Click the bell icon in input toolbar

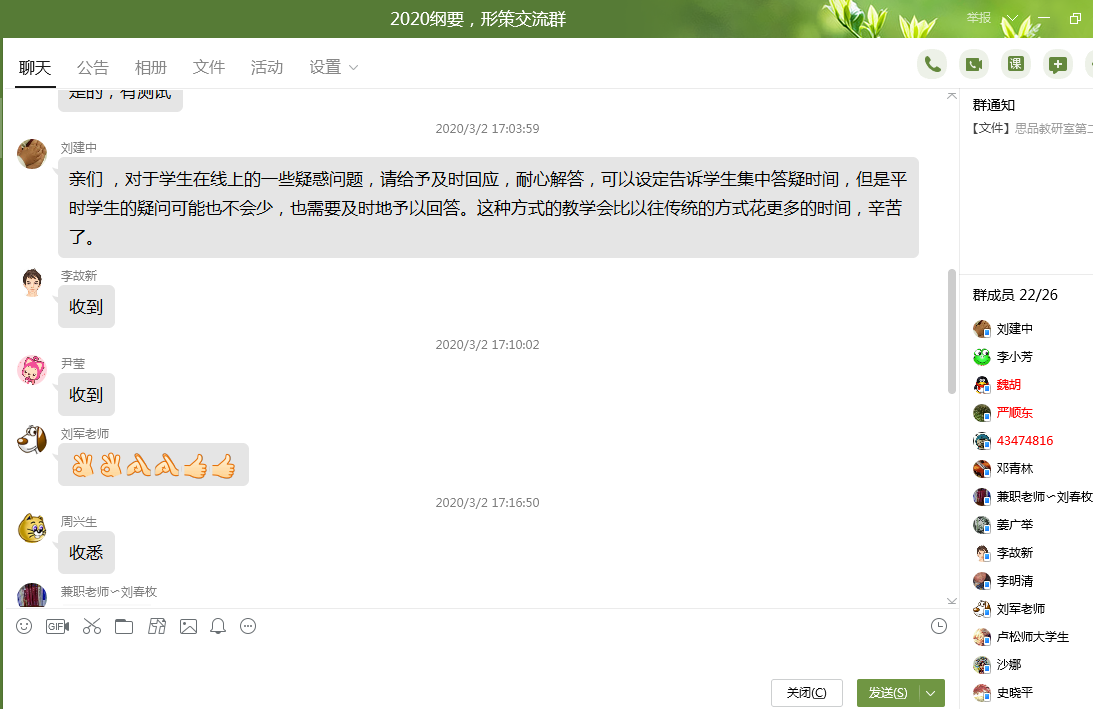tap(218, 626)
